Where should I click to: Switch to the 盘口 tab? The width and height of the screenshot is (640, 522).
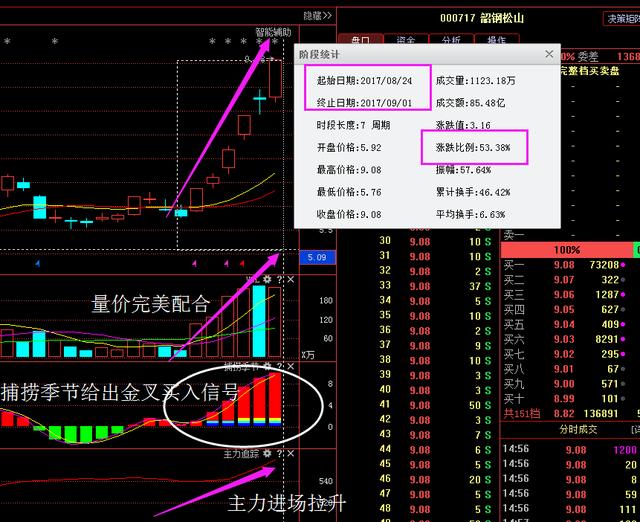[x=361, y=41]
